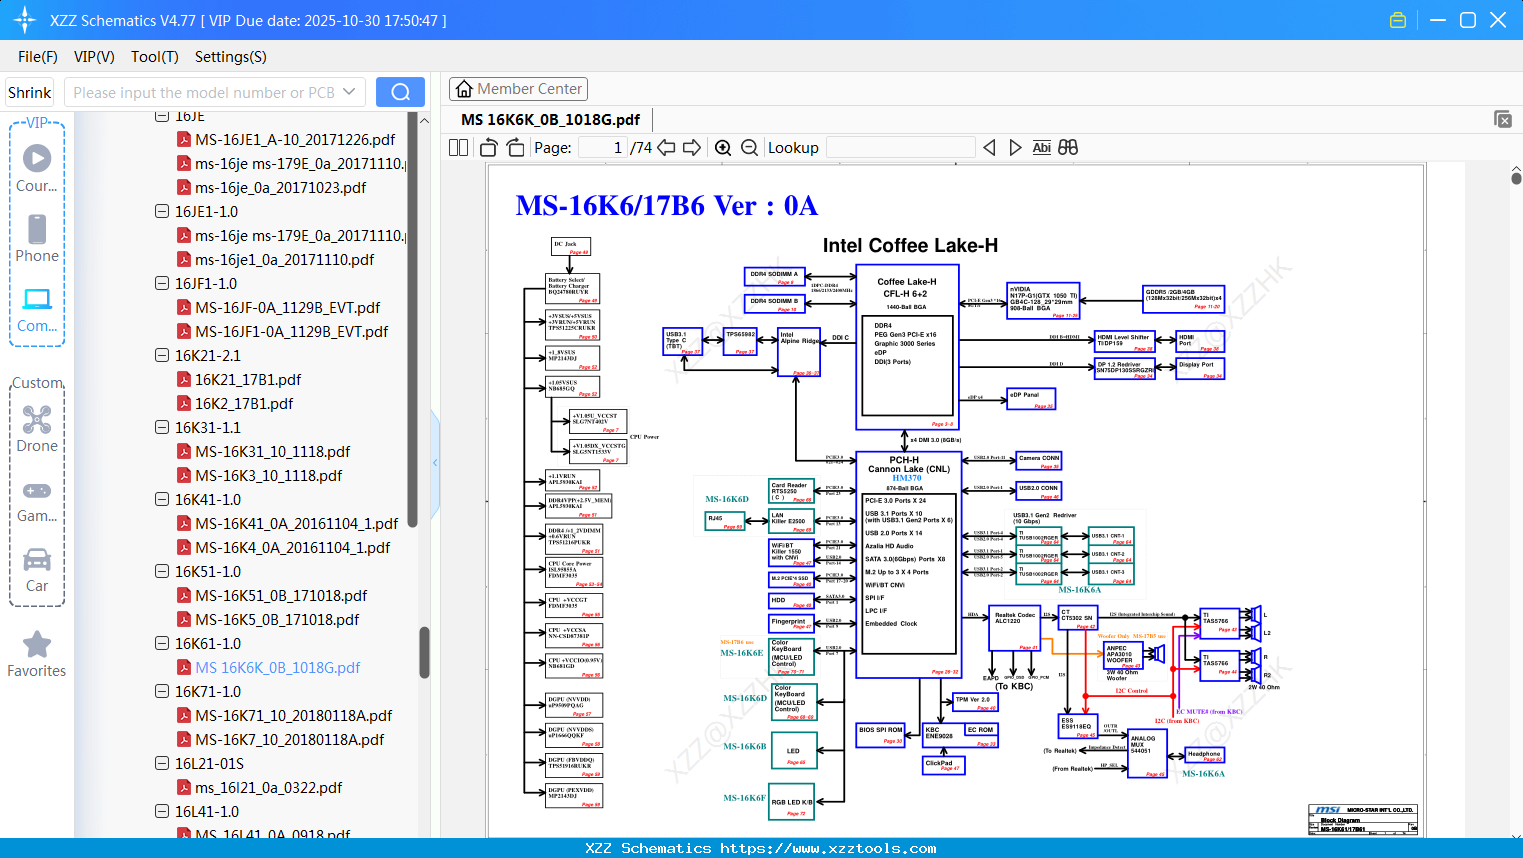
Task: Open MS-16K7_10_20180118A.pdf file
Action: (290, 740)
